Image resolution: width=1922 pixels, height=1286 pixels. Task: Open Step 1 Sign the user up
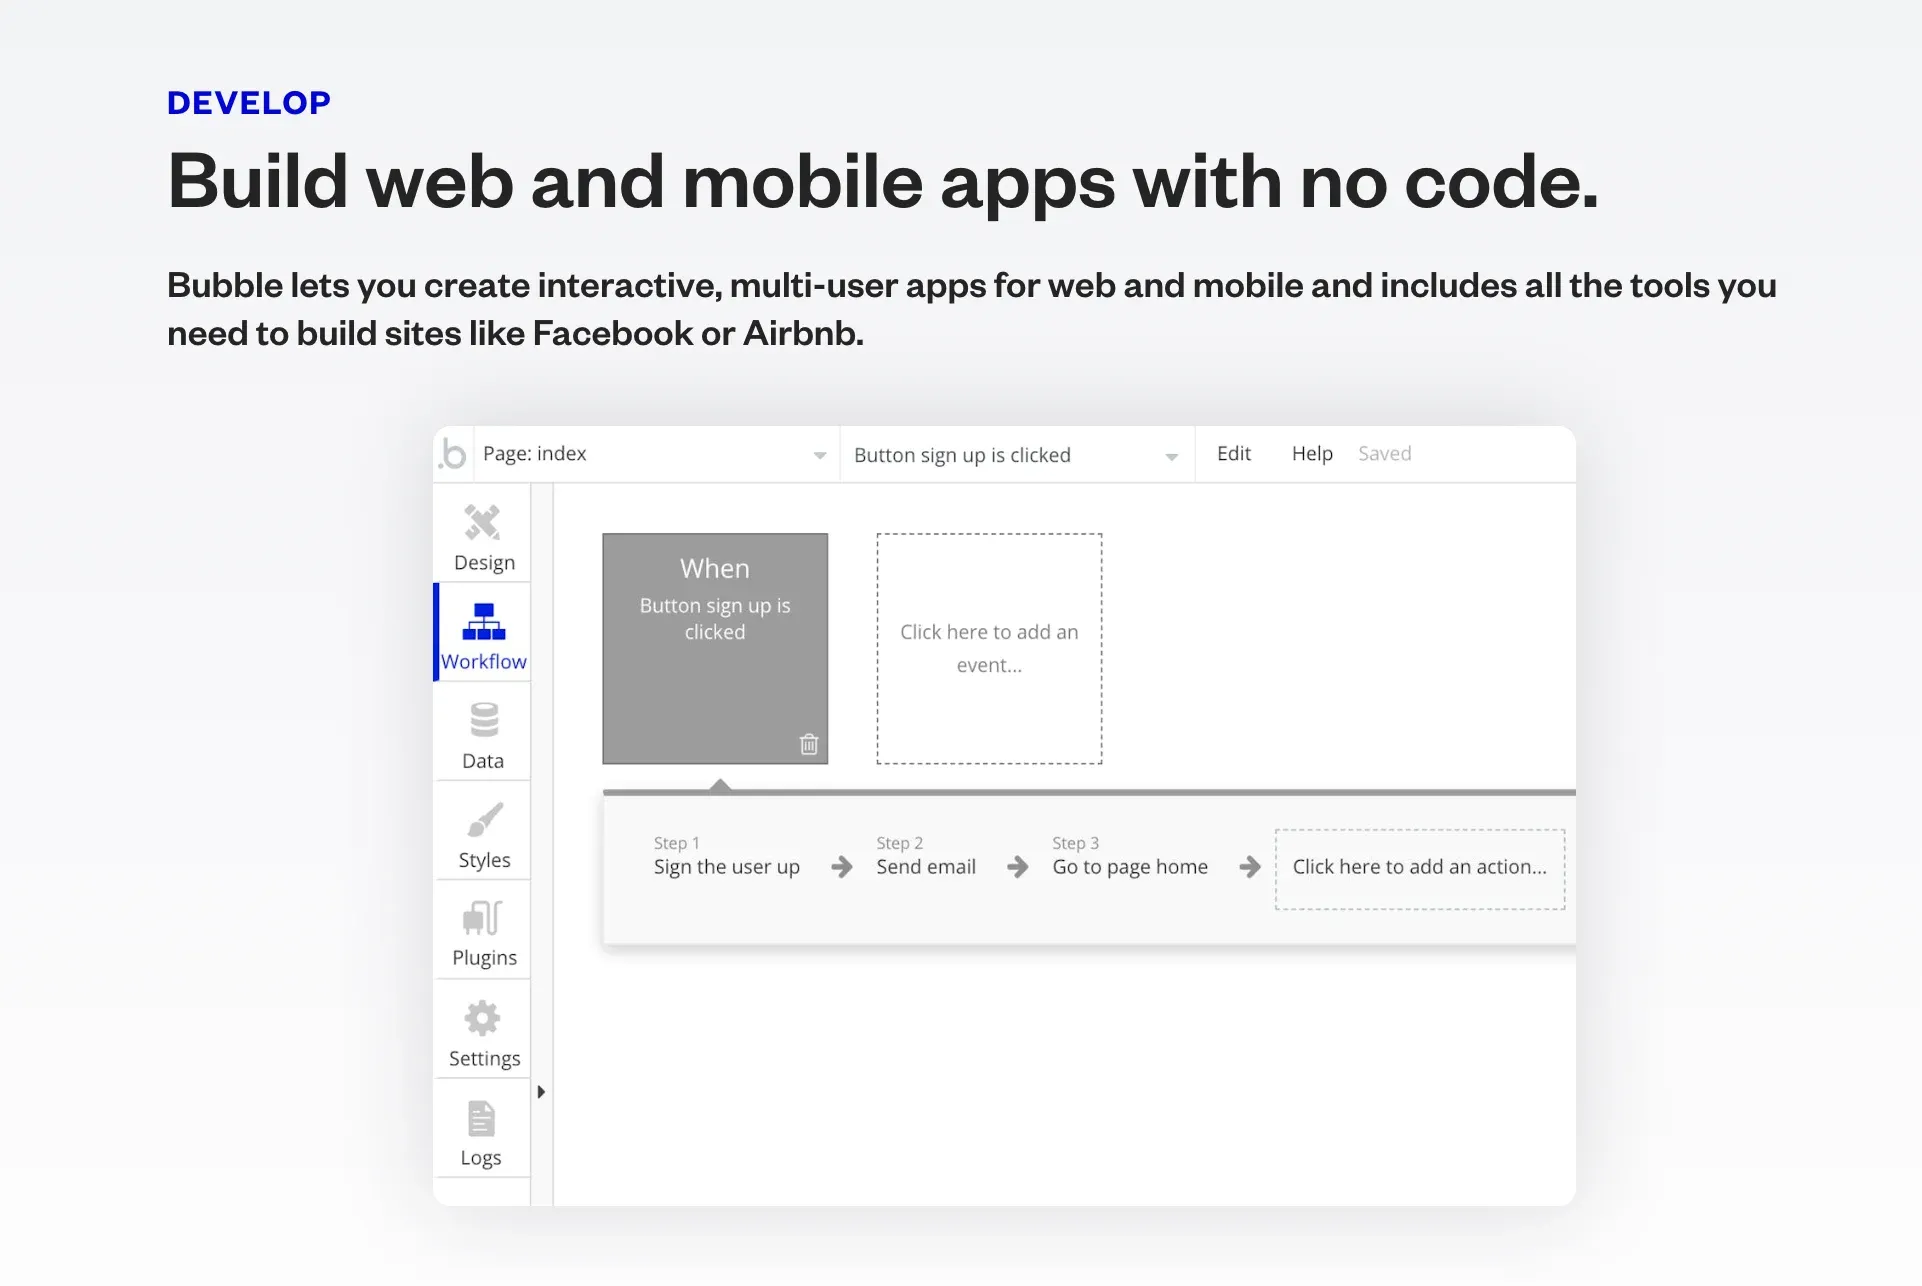point(727,857)
